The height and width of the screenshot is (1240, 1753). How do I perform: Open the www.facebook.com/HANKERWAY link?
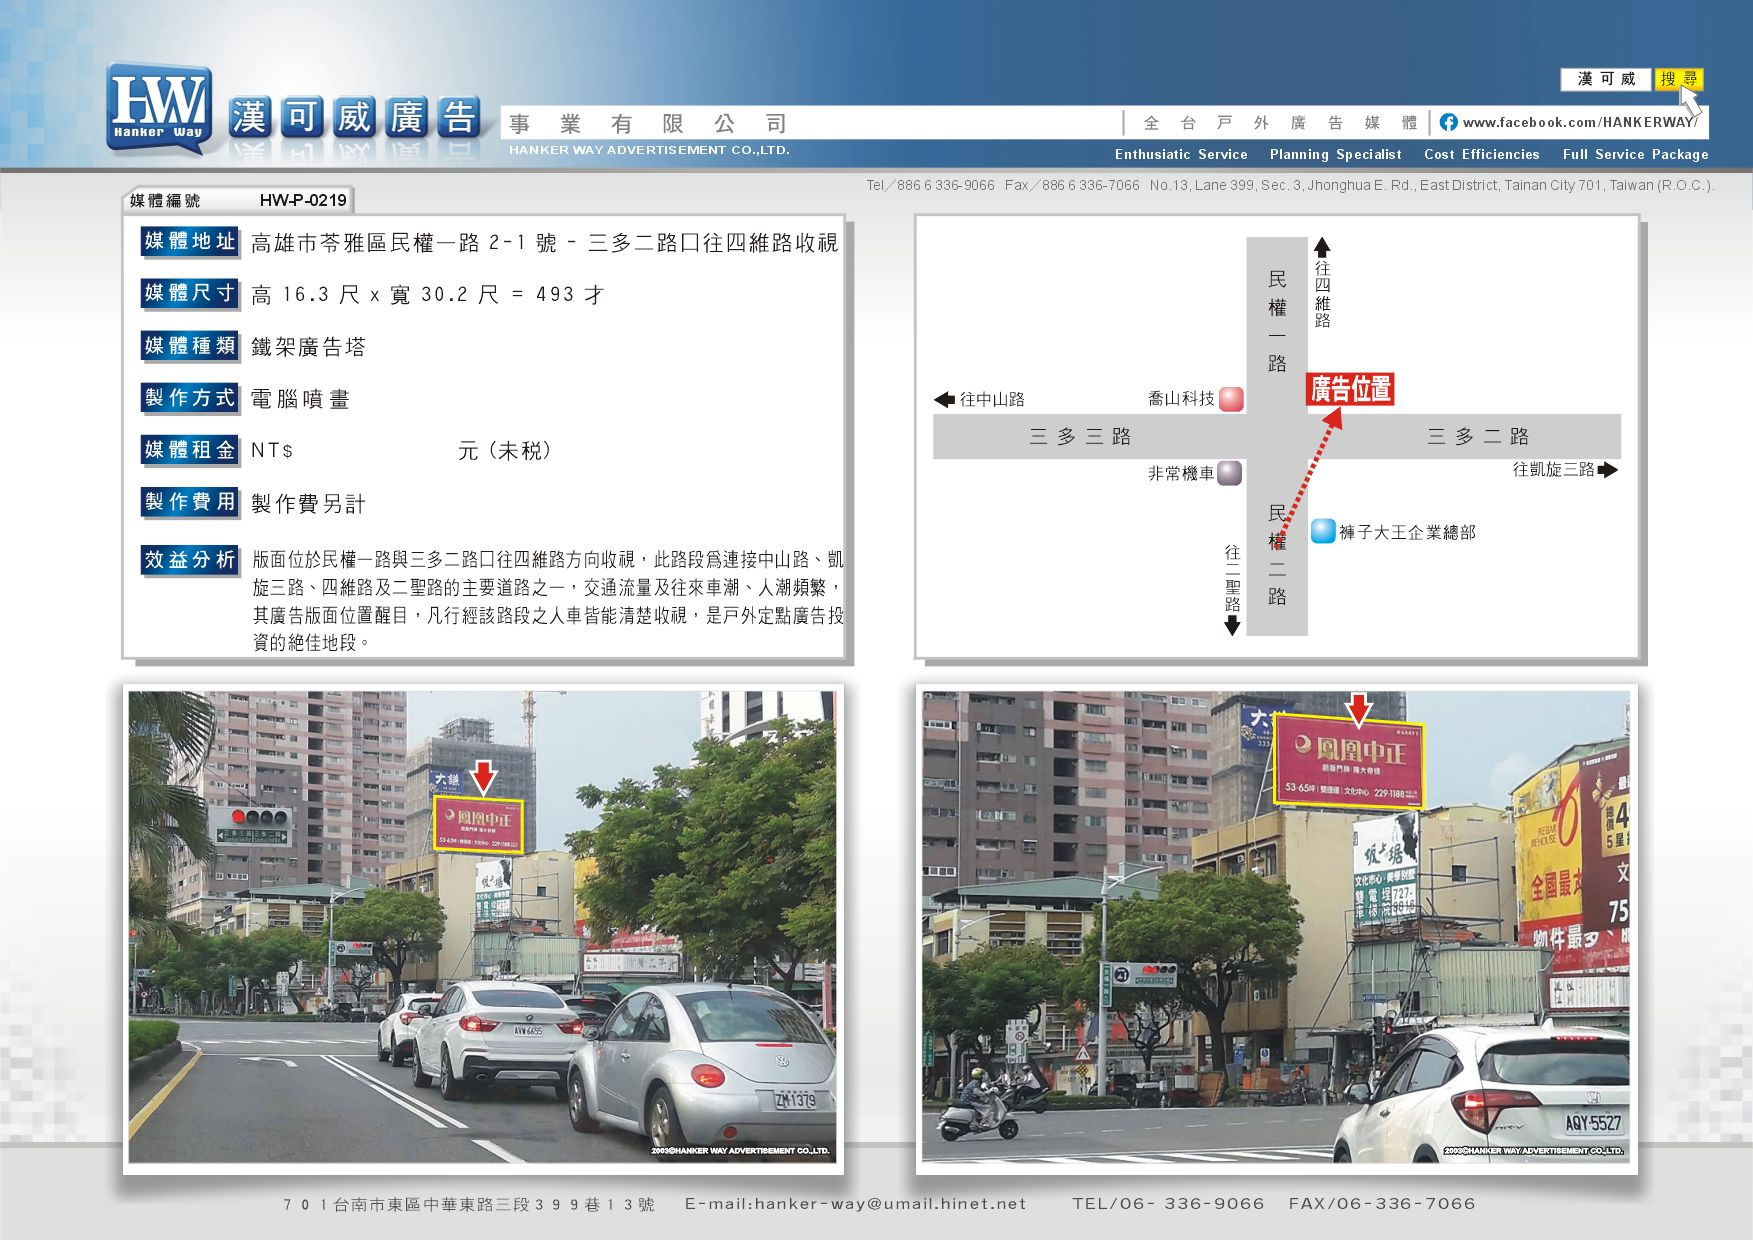(x=1580, y=122)
